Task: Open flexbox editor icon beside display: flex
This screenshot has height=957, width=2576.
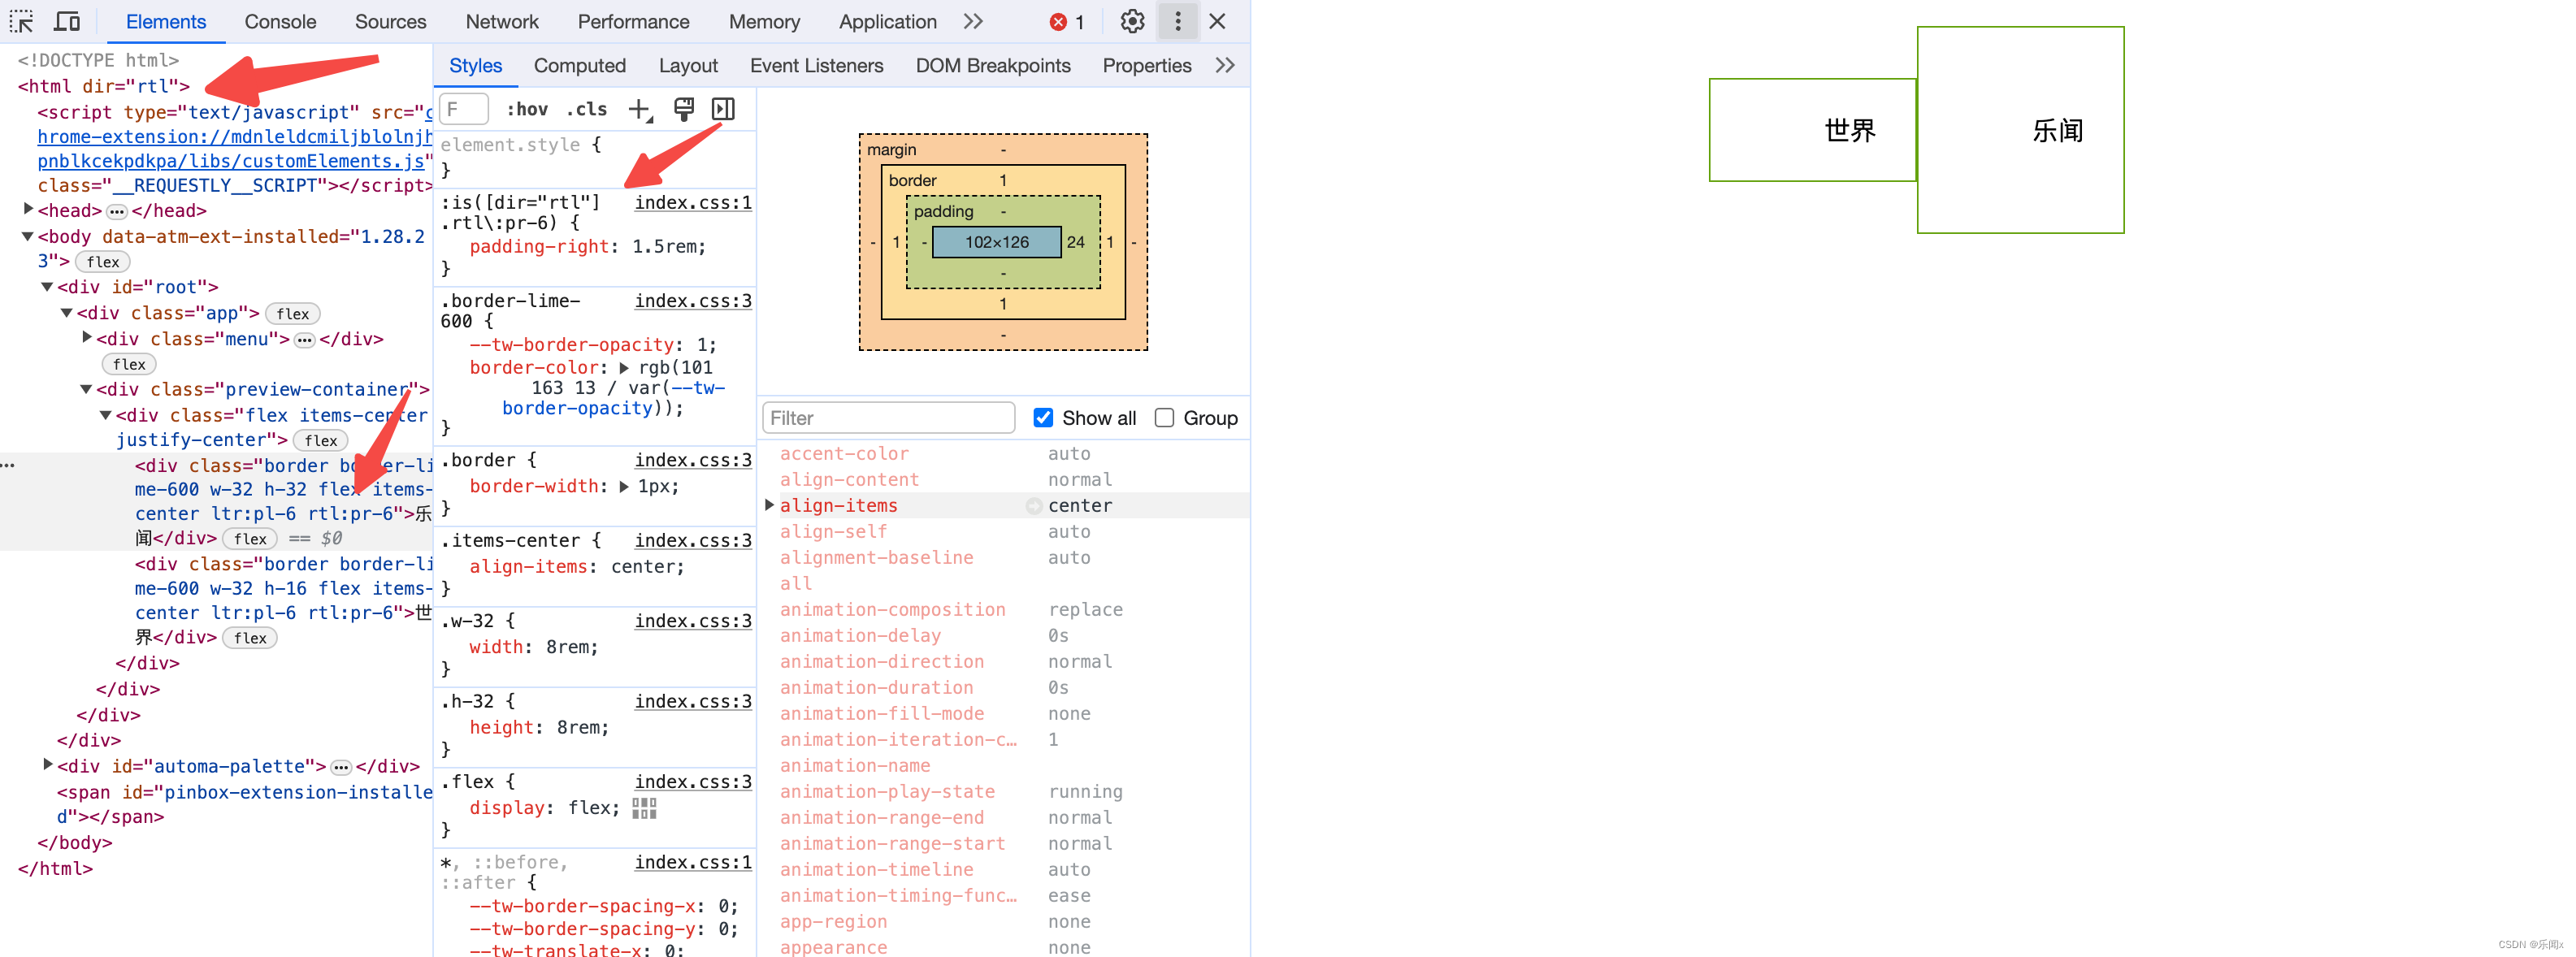Action: (x=644, y=808)
